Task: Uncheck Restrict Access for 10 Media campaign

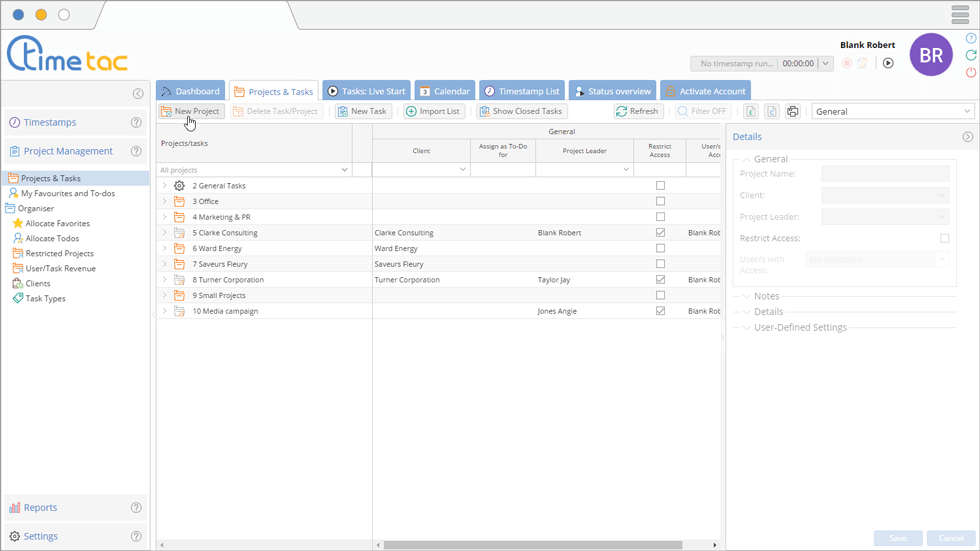Action: (x=660, y=310)
